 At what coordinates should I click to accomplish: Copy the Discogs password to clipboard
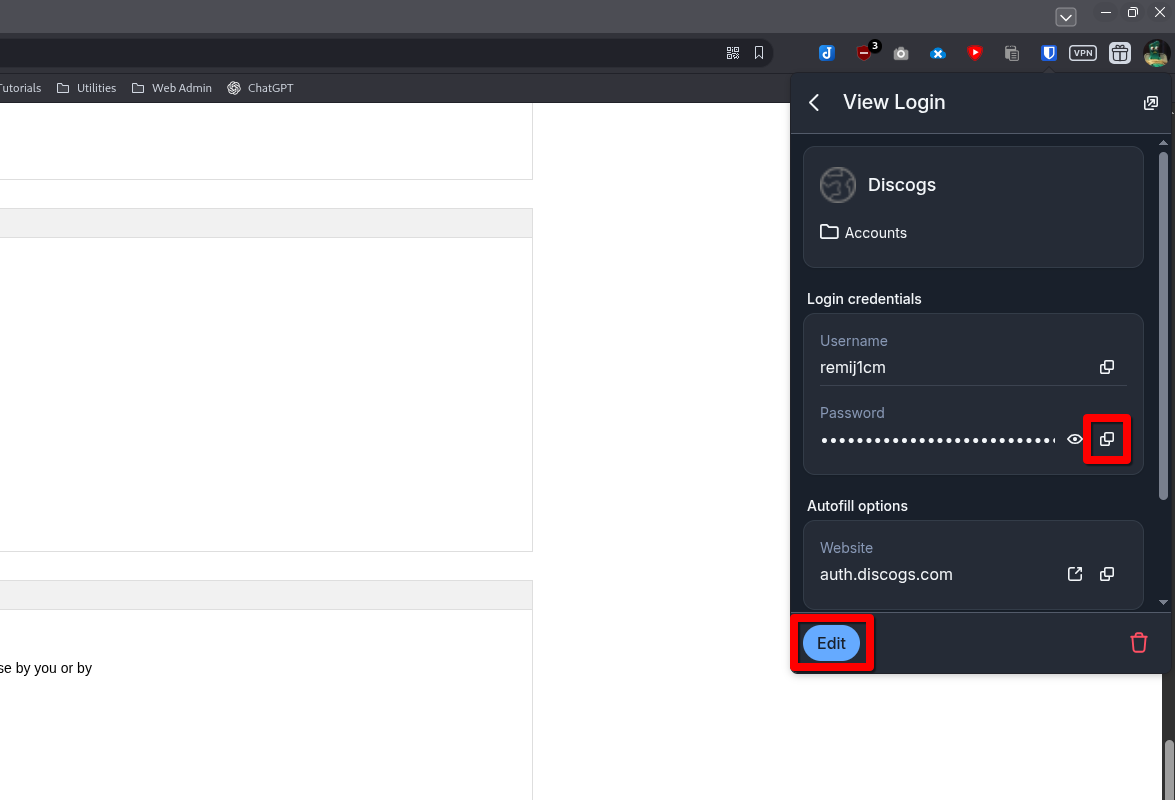coord(1107,439)
